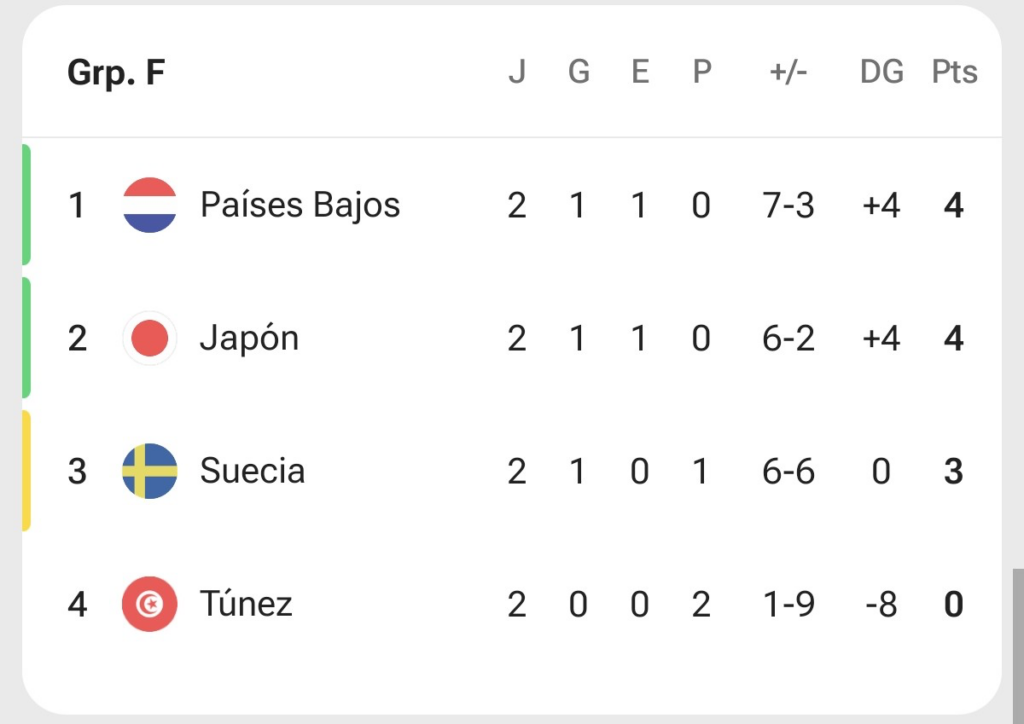Tap the Tunisia flag icon
This screenshot has width=1024, height=724.
[x=150, y=604]
